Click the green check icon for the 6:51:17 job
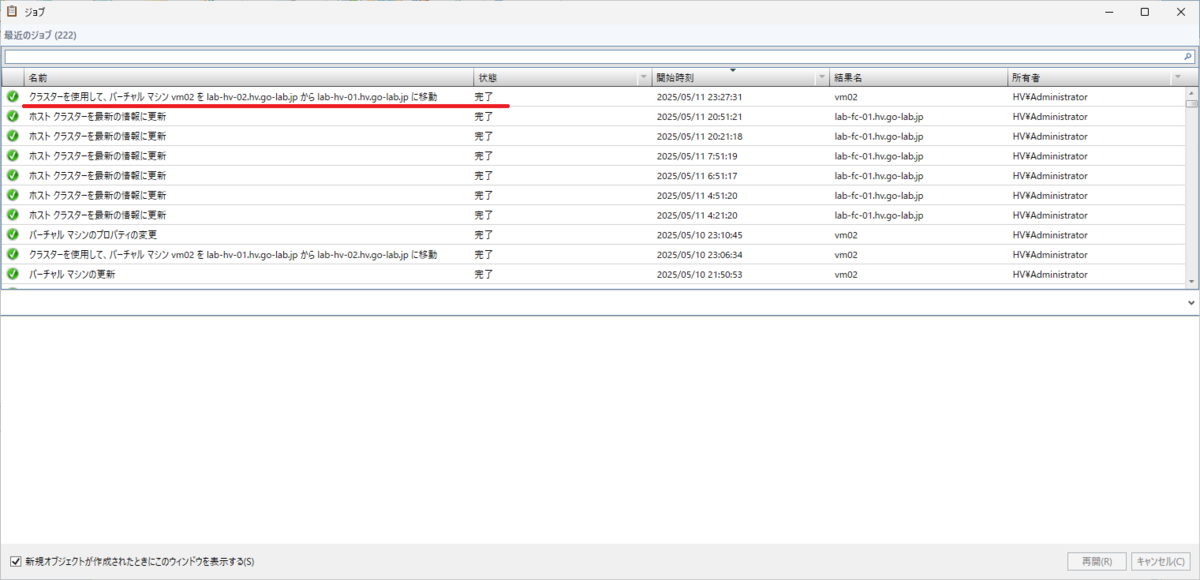 click(13, 176)
